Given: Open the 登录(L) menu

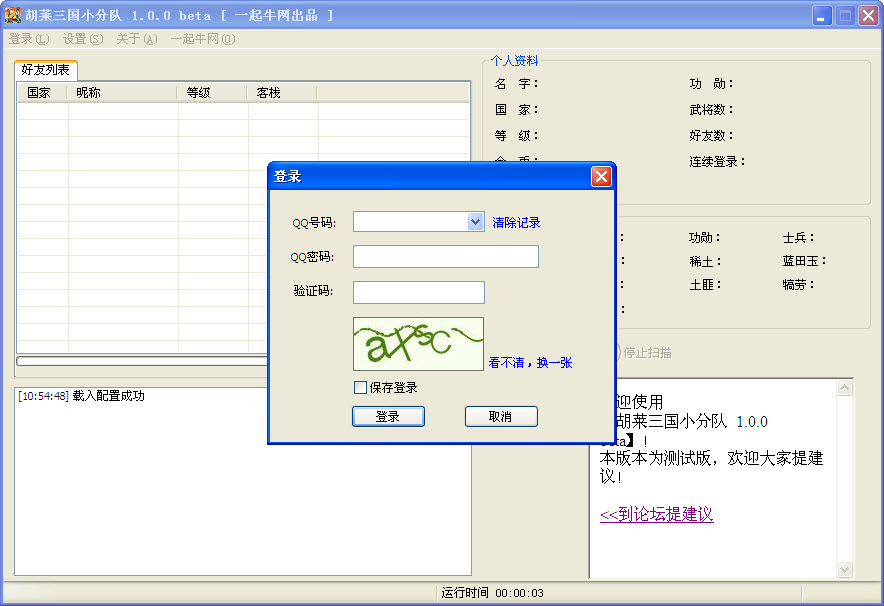Looking at the screenshot, I should (x=29, y=39).
